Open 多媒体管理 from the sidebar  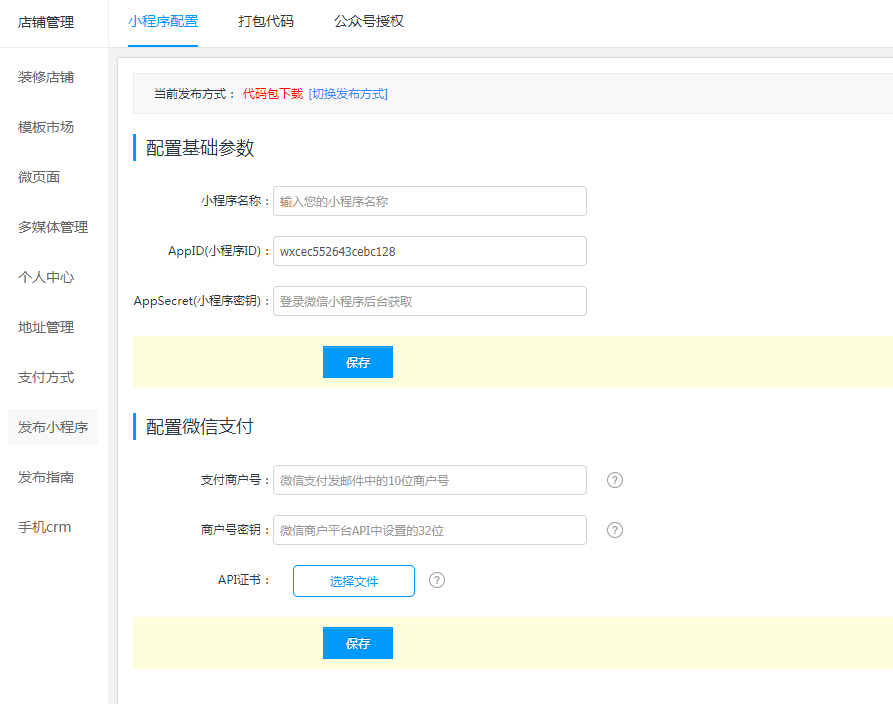click(x=53, y=227)
